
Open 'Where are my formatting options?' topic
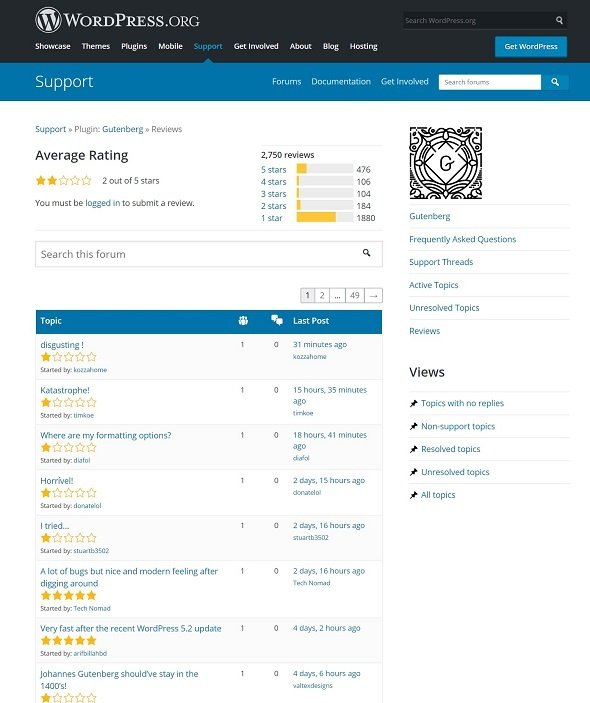point(106,435)
